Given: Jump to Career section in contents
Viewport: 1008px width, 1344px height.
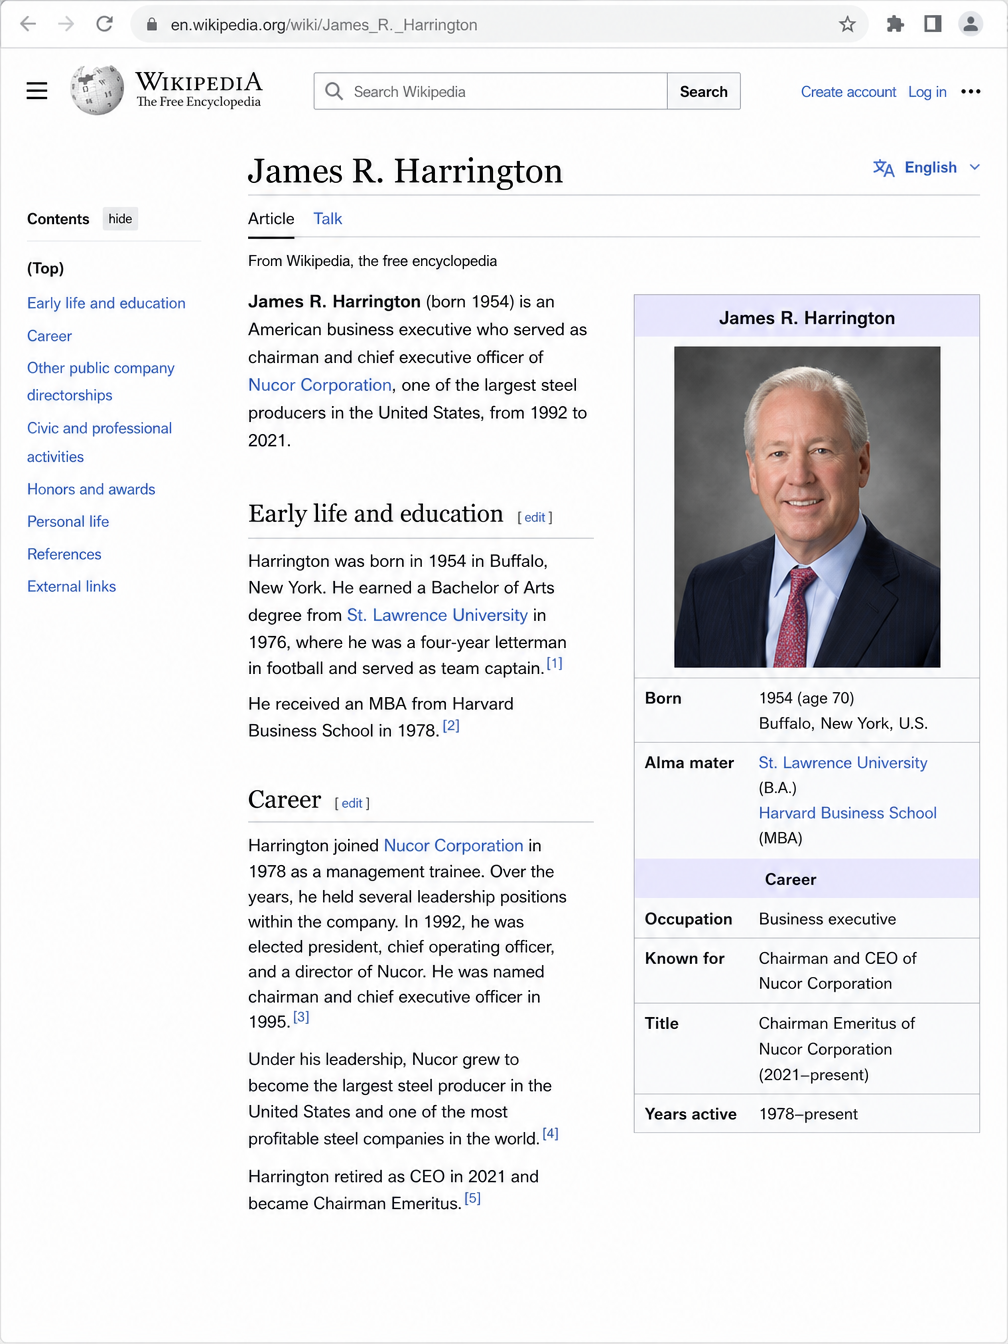Looking at the screenshot, I should (49, 336).
